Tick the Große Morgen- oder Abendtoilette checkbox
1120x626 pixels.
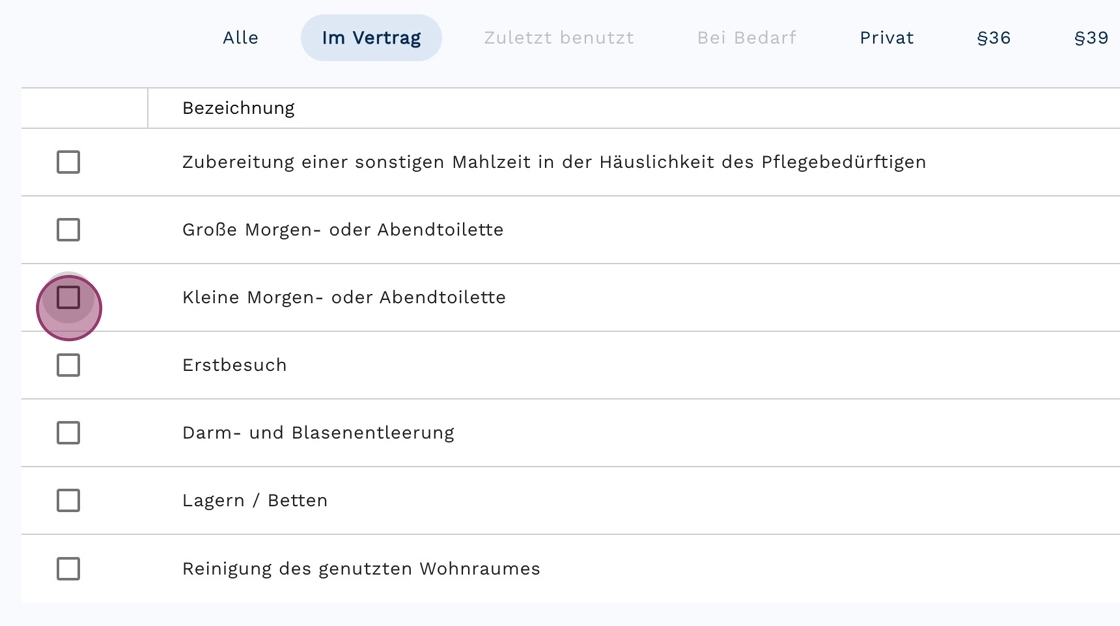click(x=68, y=230)
